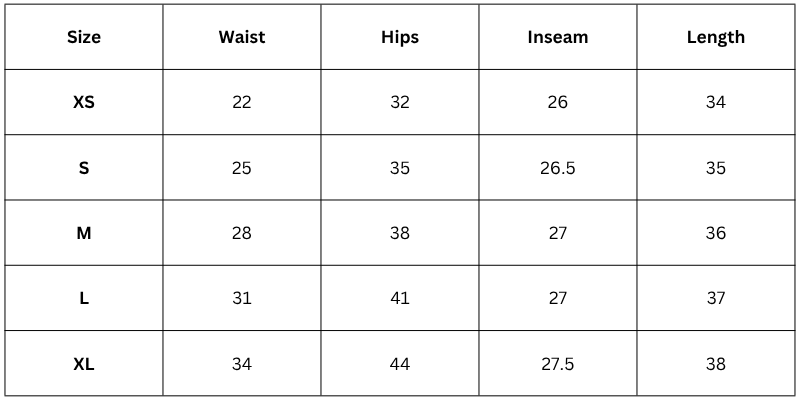Select the L size row label
Screen dimensions: 800x400
click(84, 298)
